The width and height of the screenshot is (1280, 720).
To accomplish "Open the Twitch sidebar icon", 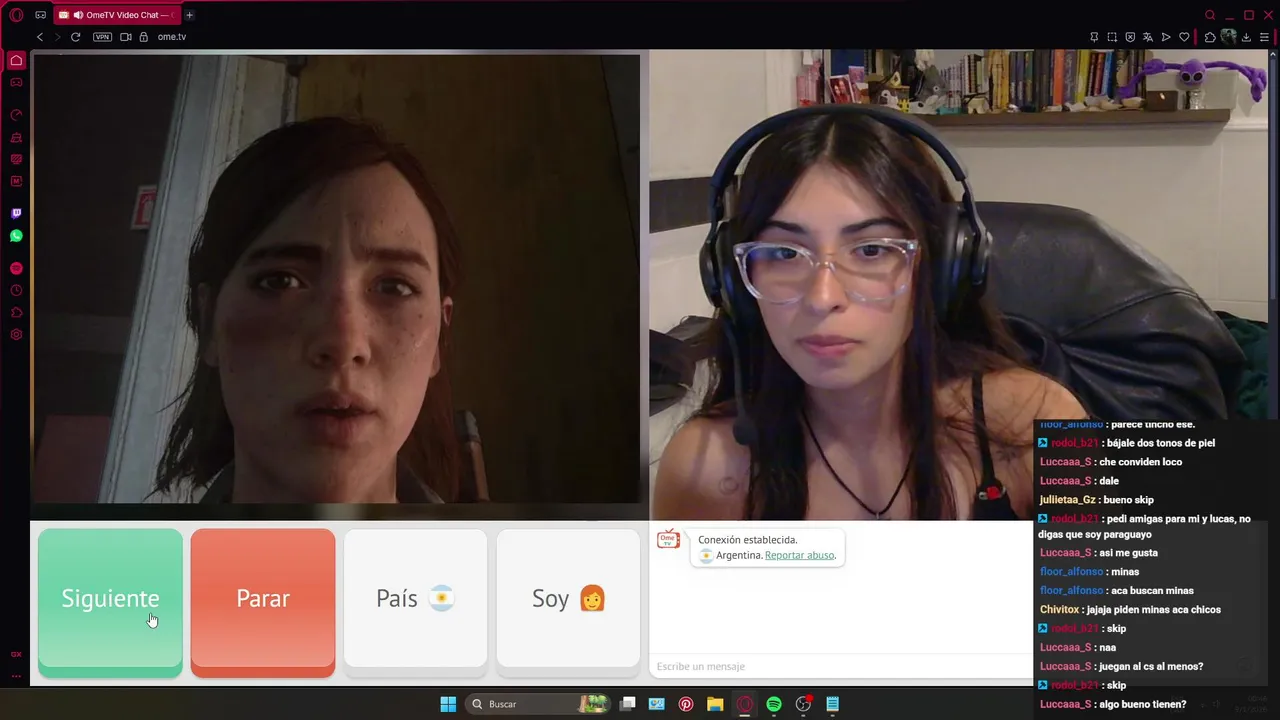I will (16, 213).
